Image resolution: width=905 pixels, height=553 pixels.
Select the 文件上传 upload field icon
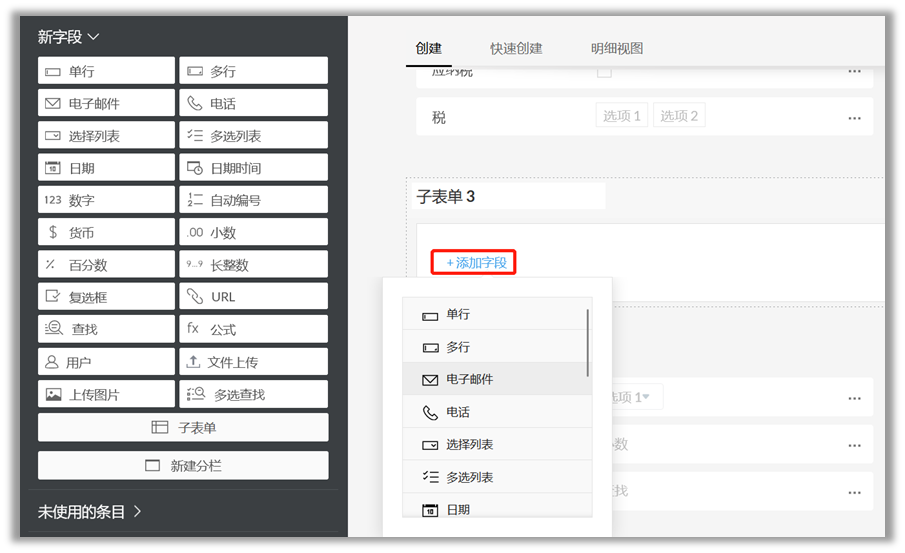[x=194, y=362]
